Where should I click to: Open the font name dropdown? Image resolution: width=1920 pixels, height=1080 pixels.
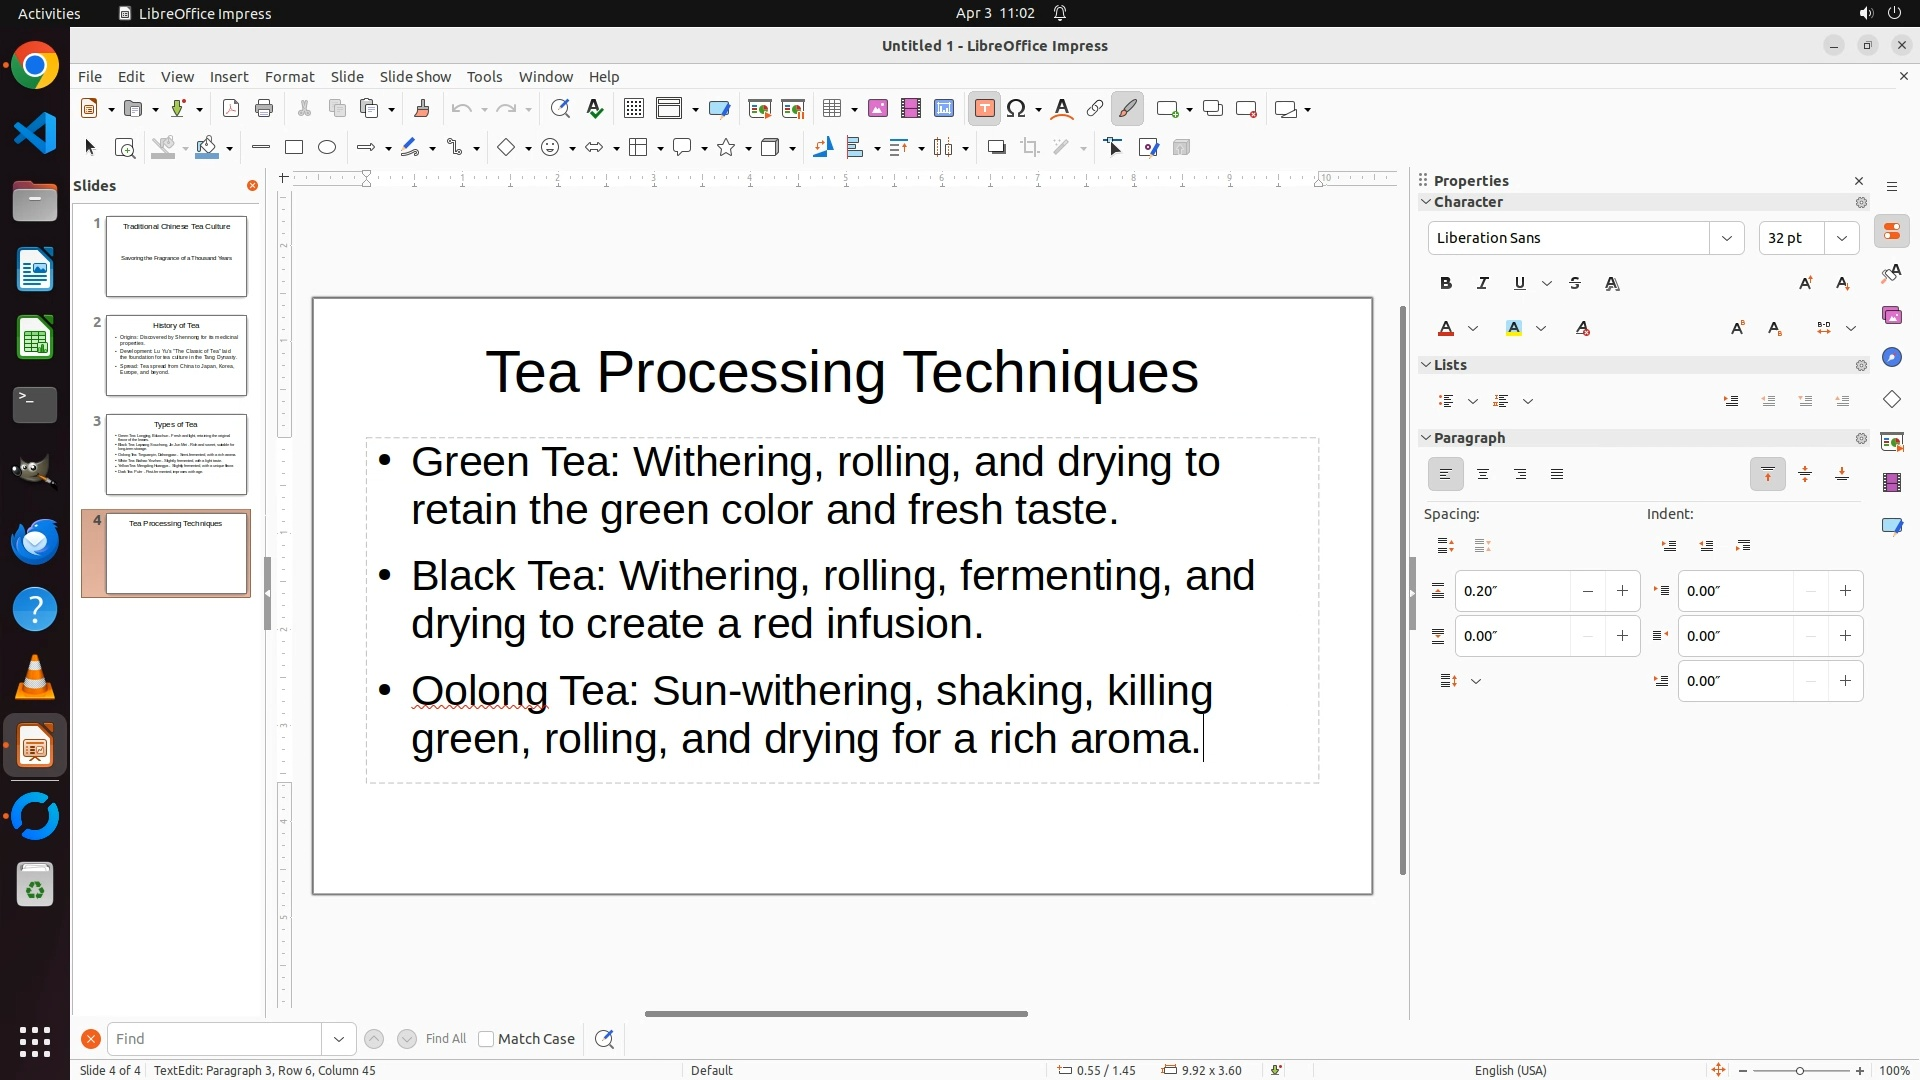[1727, 238]
